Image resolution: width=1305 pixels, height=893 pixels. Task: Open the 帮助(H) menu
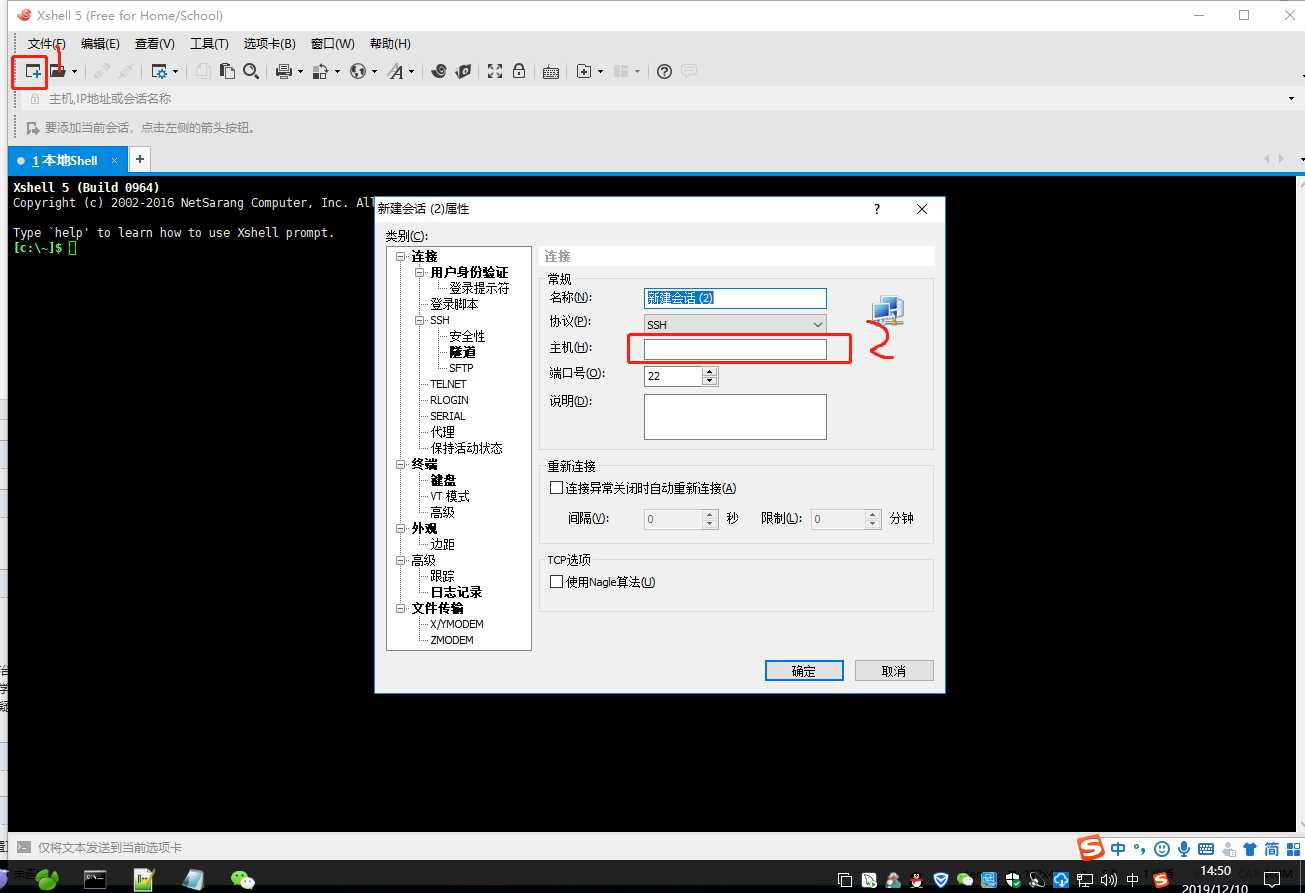[x=390, y=44]
